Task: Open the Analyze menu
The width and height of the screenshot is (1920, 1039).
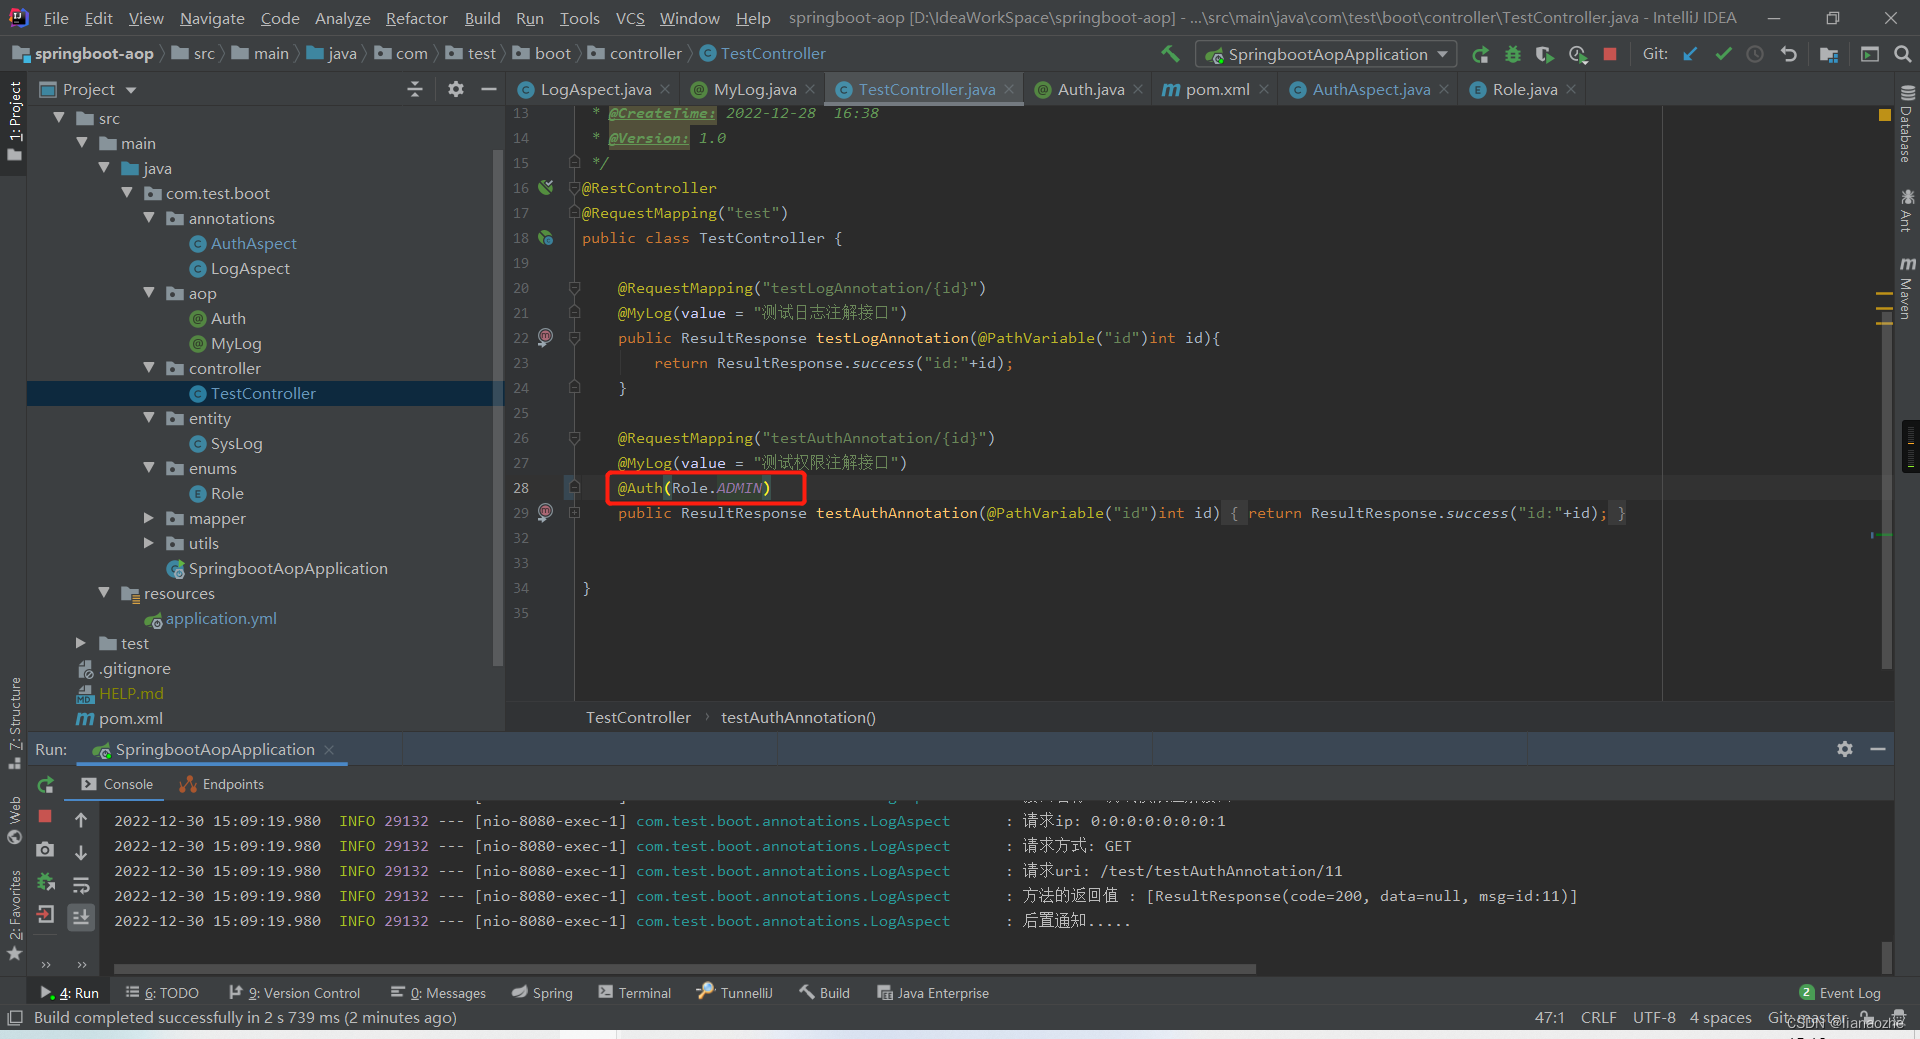Action: [x=342, y=18]
